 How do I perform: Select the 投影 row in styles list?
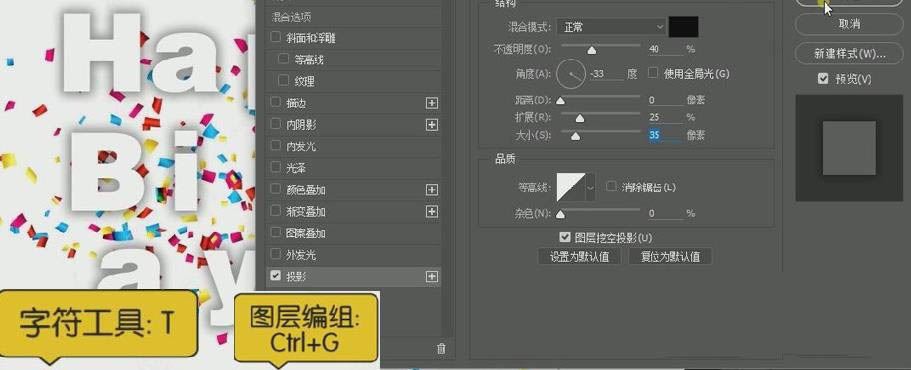[x=353, y=276]
